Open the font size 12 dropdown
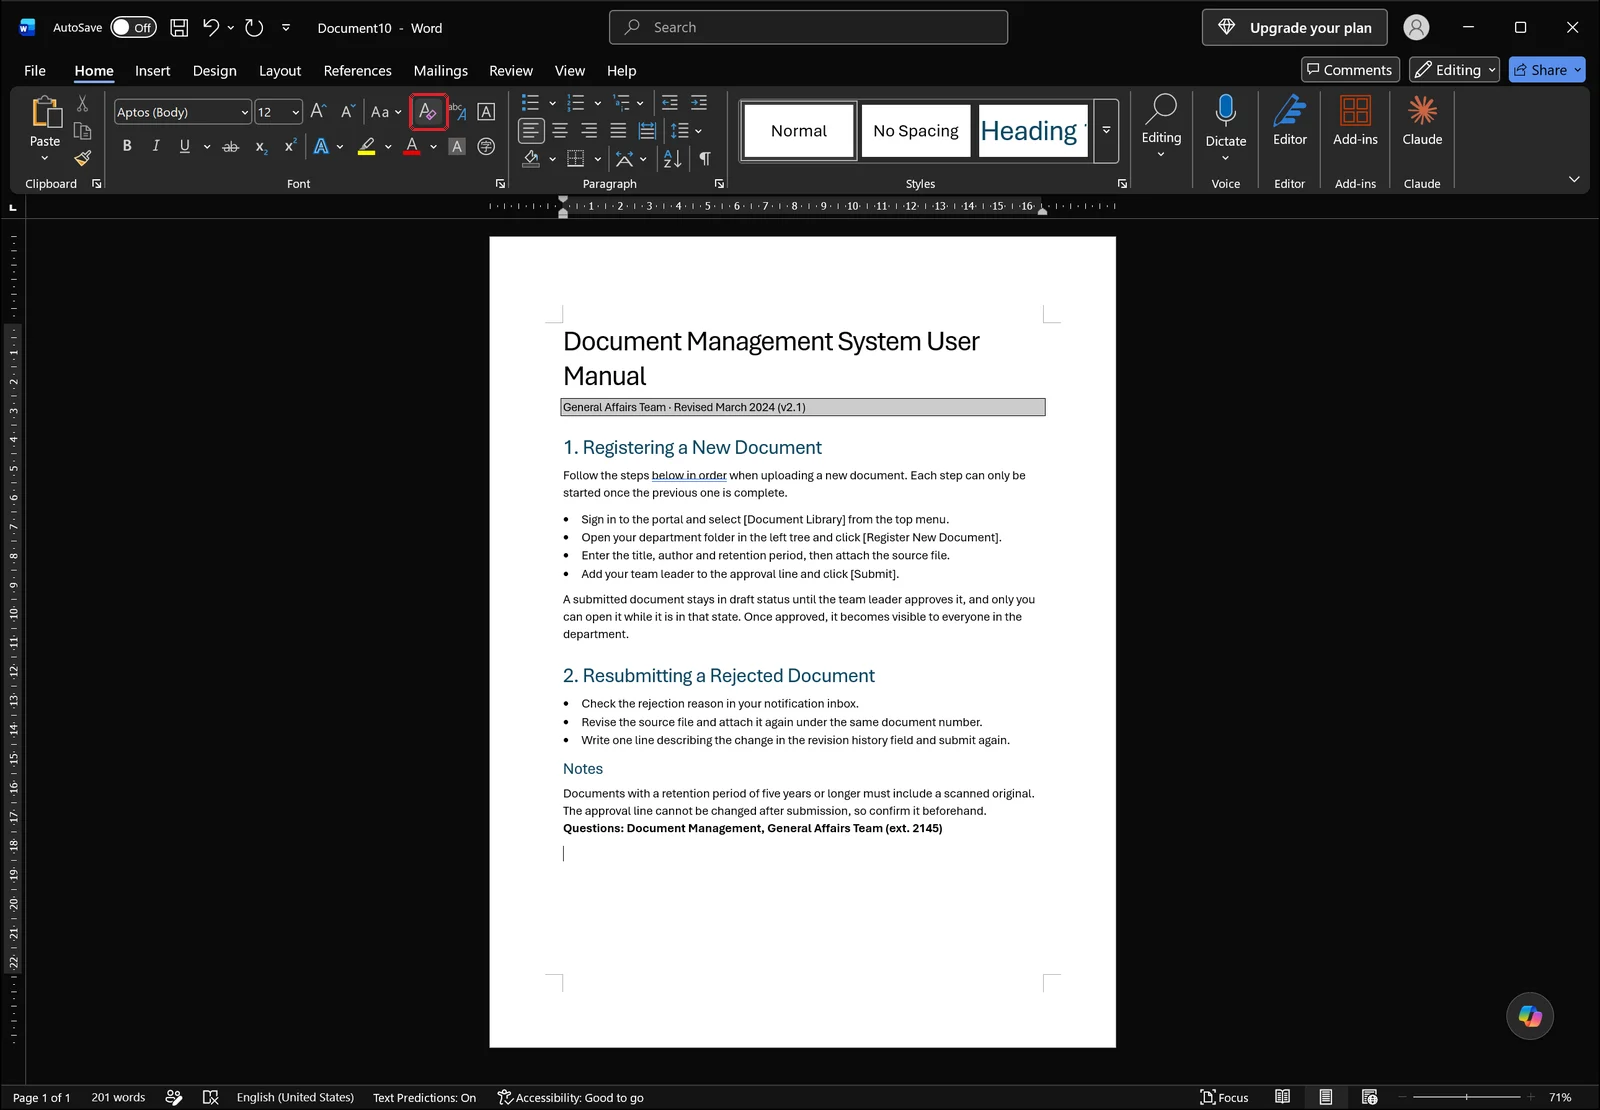Image resolution: width=1600 pixels, height=1110 pixels. pyautogui.click(x=296, y=112)
